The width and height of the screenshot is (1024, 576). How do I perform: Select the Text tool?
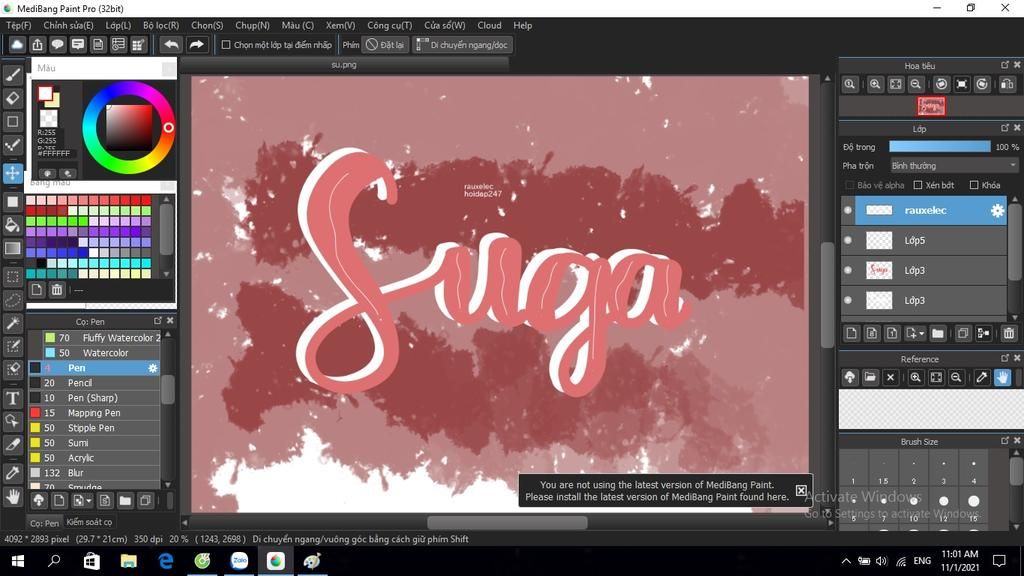[x=12, y=398]
